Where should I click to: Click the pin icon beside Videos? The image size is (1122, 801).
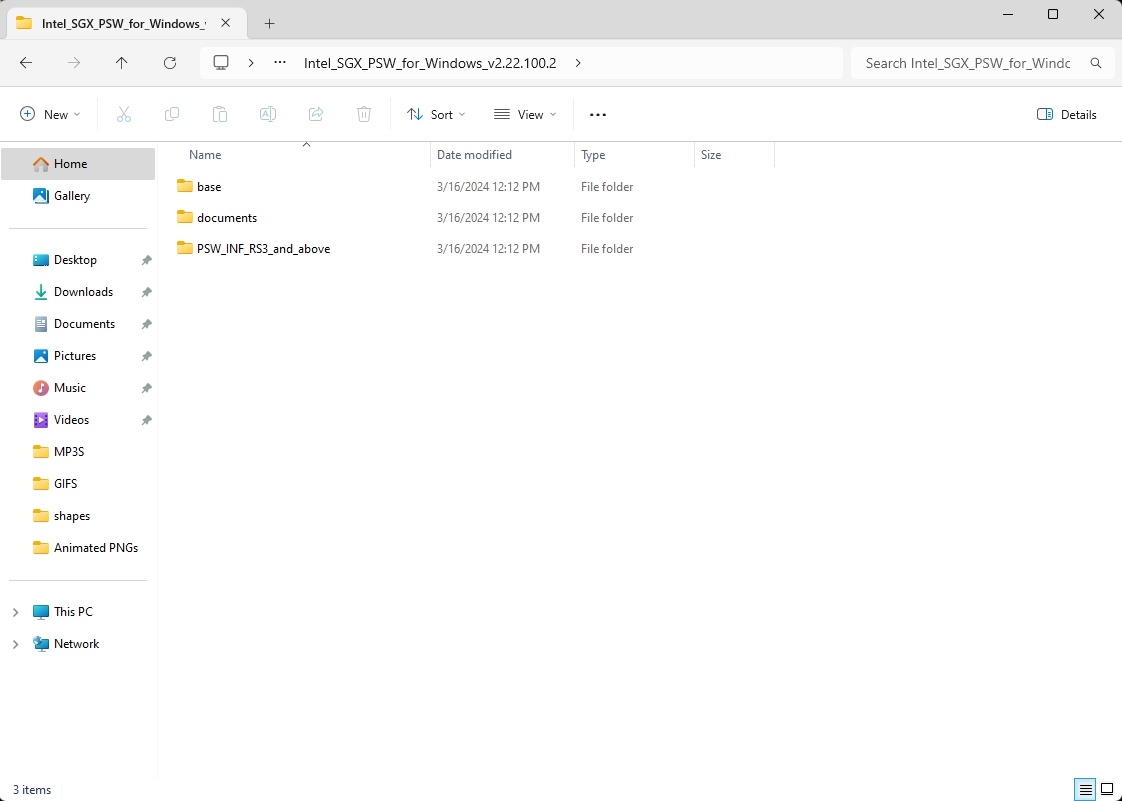coord(146,420)
